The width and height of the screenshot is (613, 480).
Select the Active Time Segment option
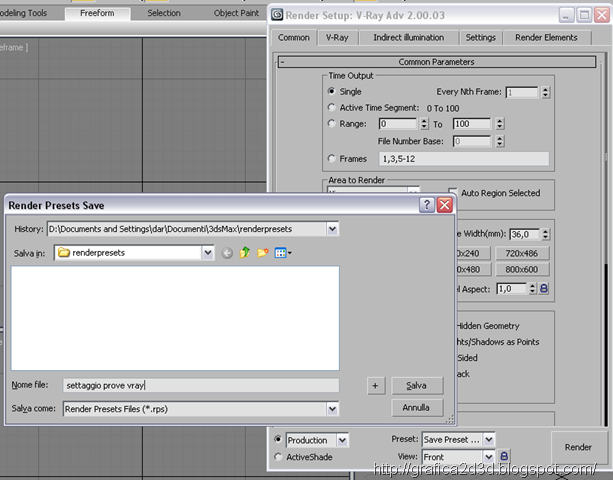tap(332, 108)
